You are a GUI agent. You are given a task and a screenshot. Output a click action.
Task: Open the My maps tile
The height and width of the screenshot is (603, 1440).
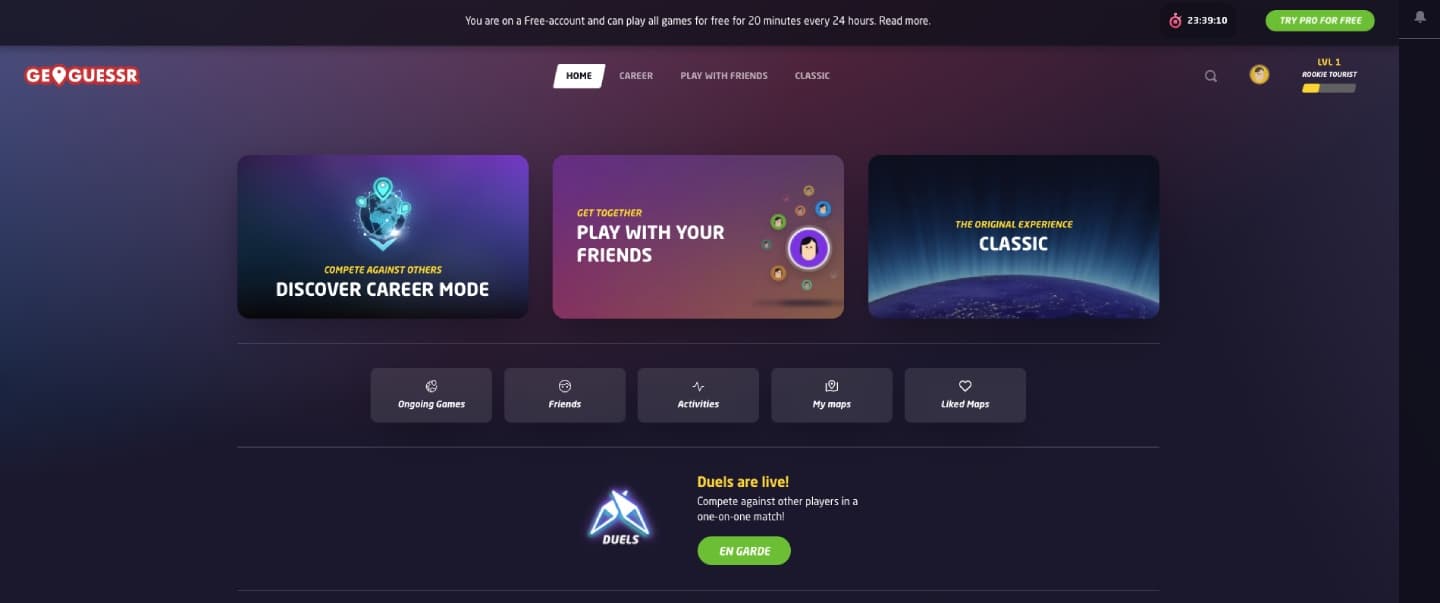click(x=832, y=395)
